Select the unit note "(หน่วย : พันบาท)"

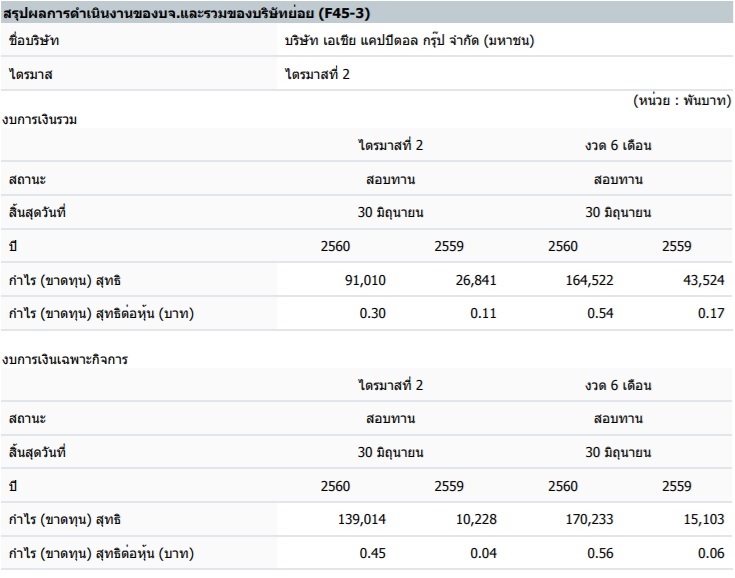tap(682, 100)
